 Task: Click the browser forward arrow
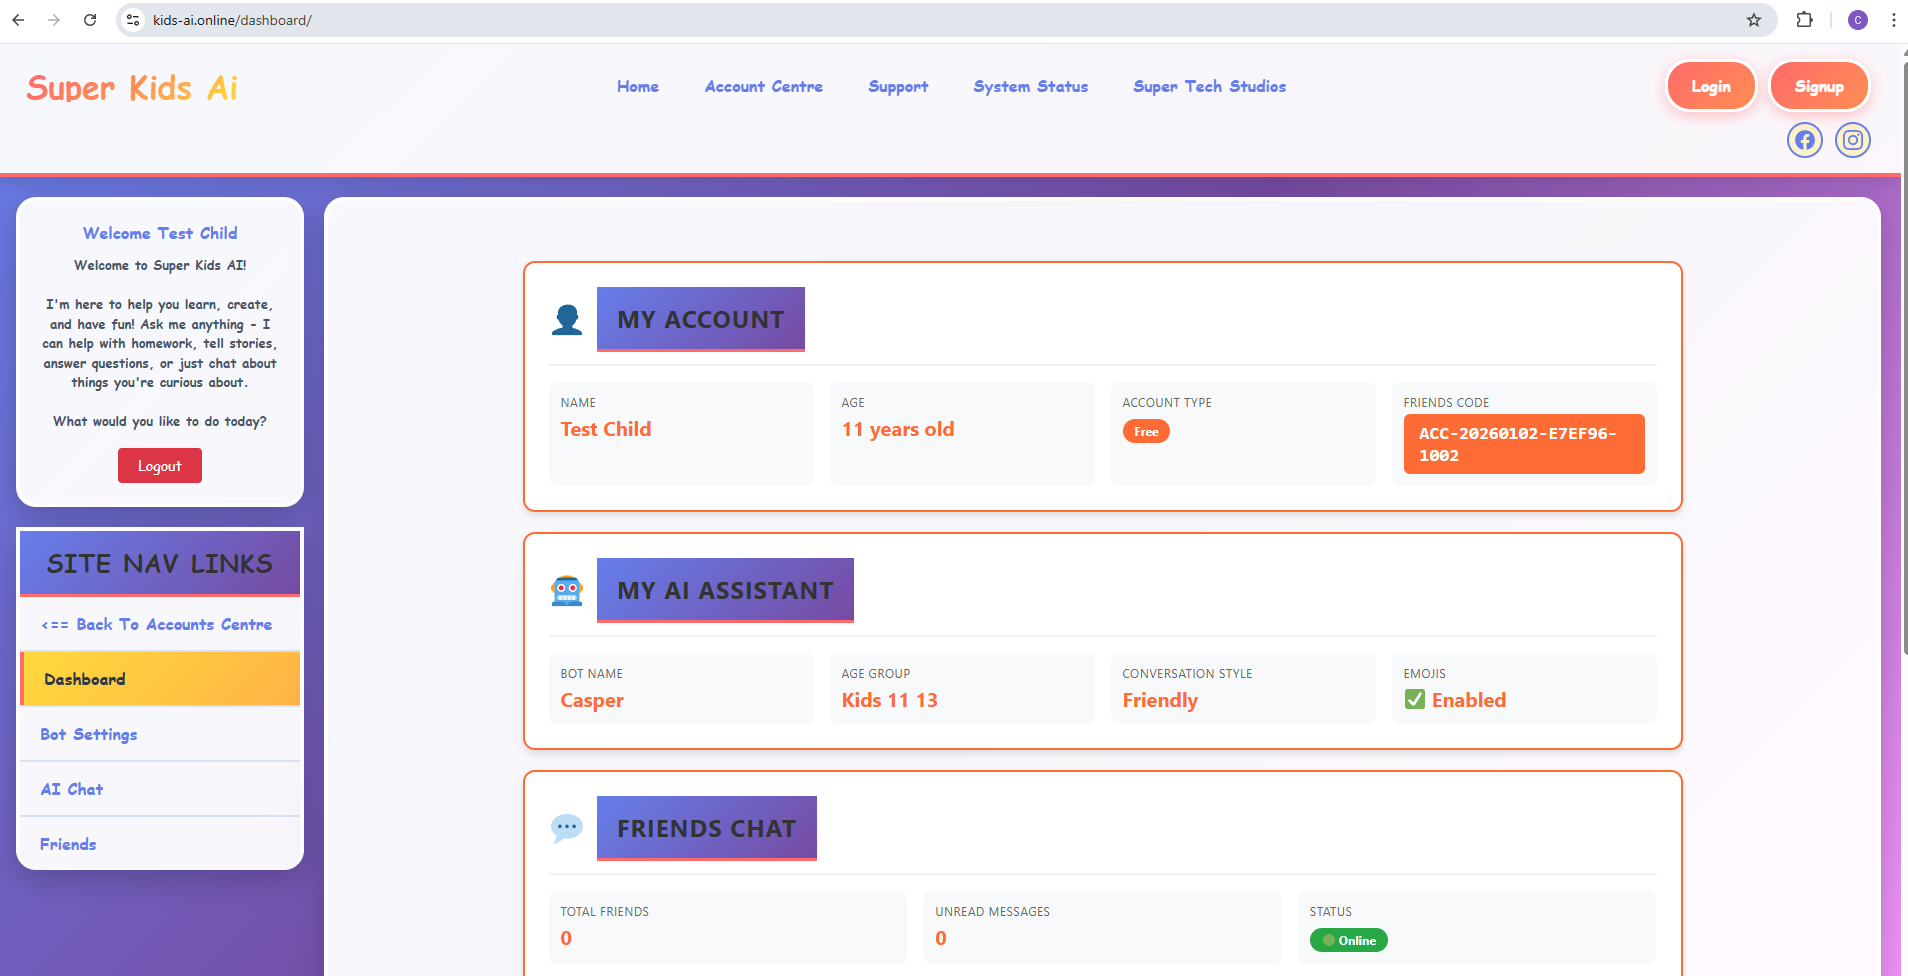pyautogui.click(x=54, y=20)
